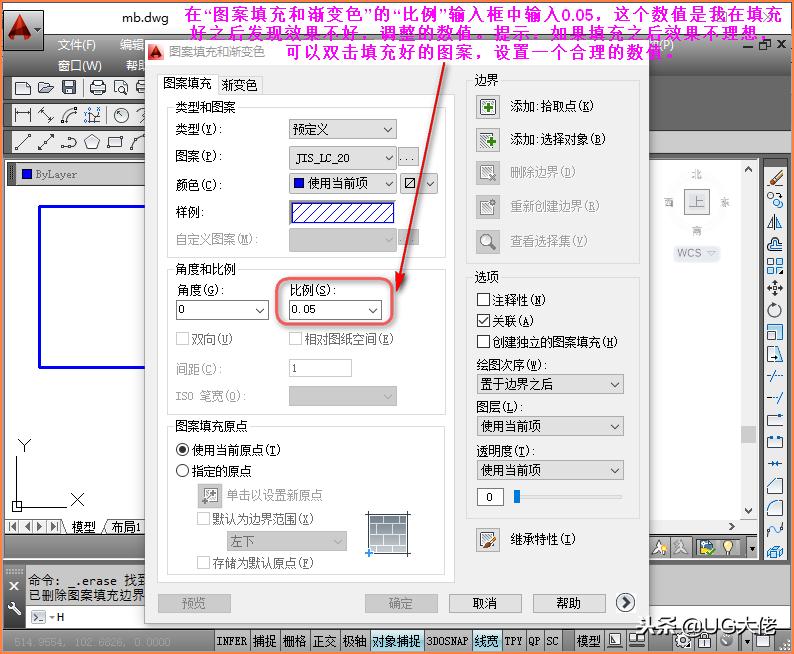Screen dimensions: 794x654
Task: Click the Open file toolbar icon
Action: point(46,88)
